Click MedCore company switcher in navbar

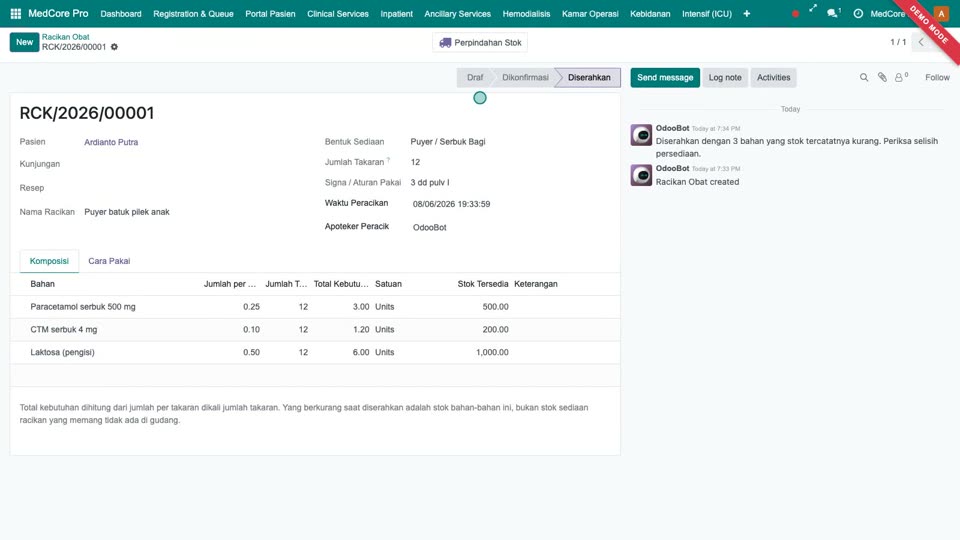click(x=887, y=13)
